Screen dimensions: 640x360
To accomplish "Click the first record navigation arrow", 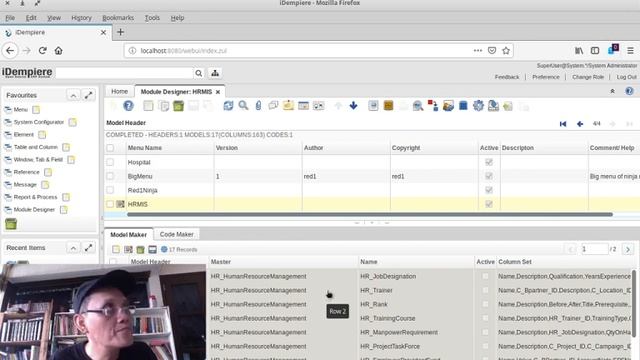I will point(563,124).
